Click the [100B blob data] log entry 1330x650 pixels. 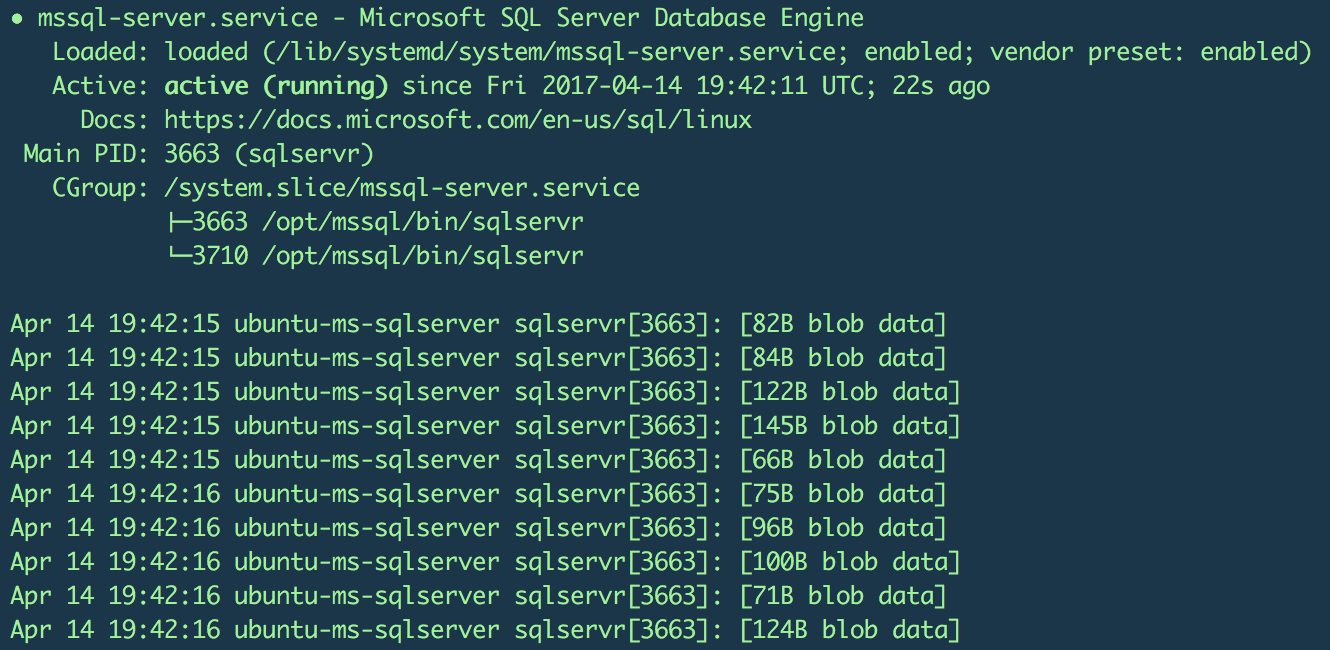point(849,562)
